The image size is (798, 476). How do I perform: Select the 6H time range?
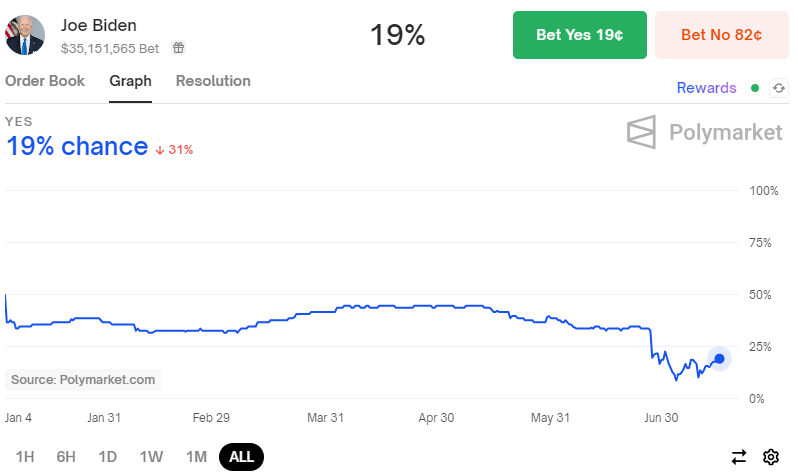(66, 457)
